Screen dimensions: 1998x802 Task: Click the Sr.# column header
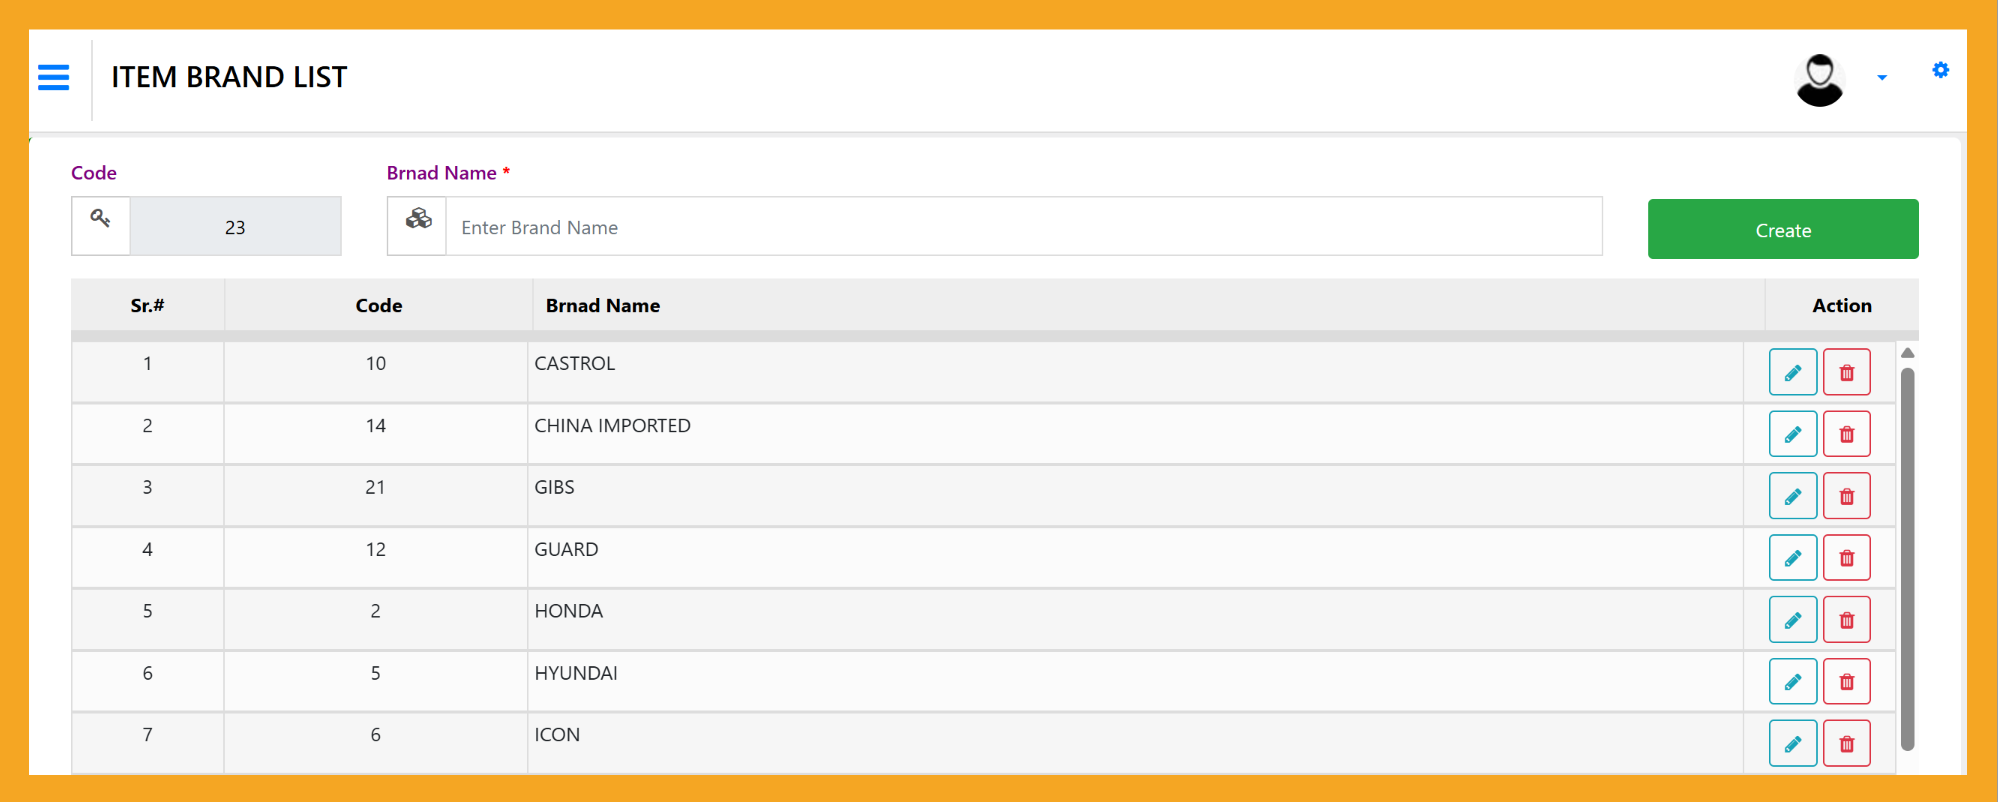click(147, 306)
